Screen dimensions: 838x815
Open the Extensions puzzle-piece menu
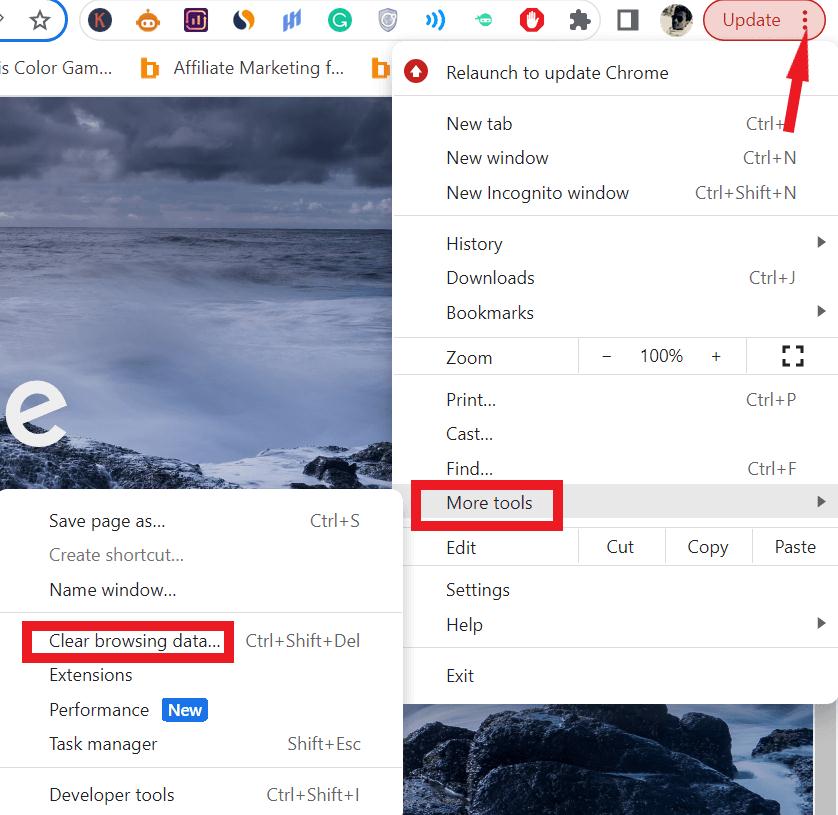pyautogui.click(x=579, y=21)
